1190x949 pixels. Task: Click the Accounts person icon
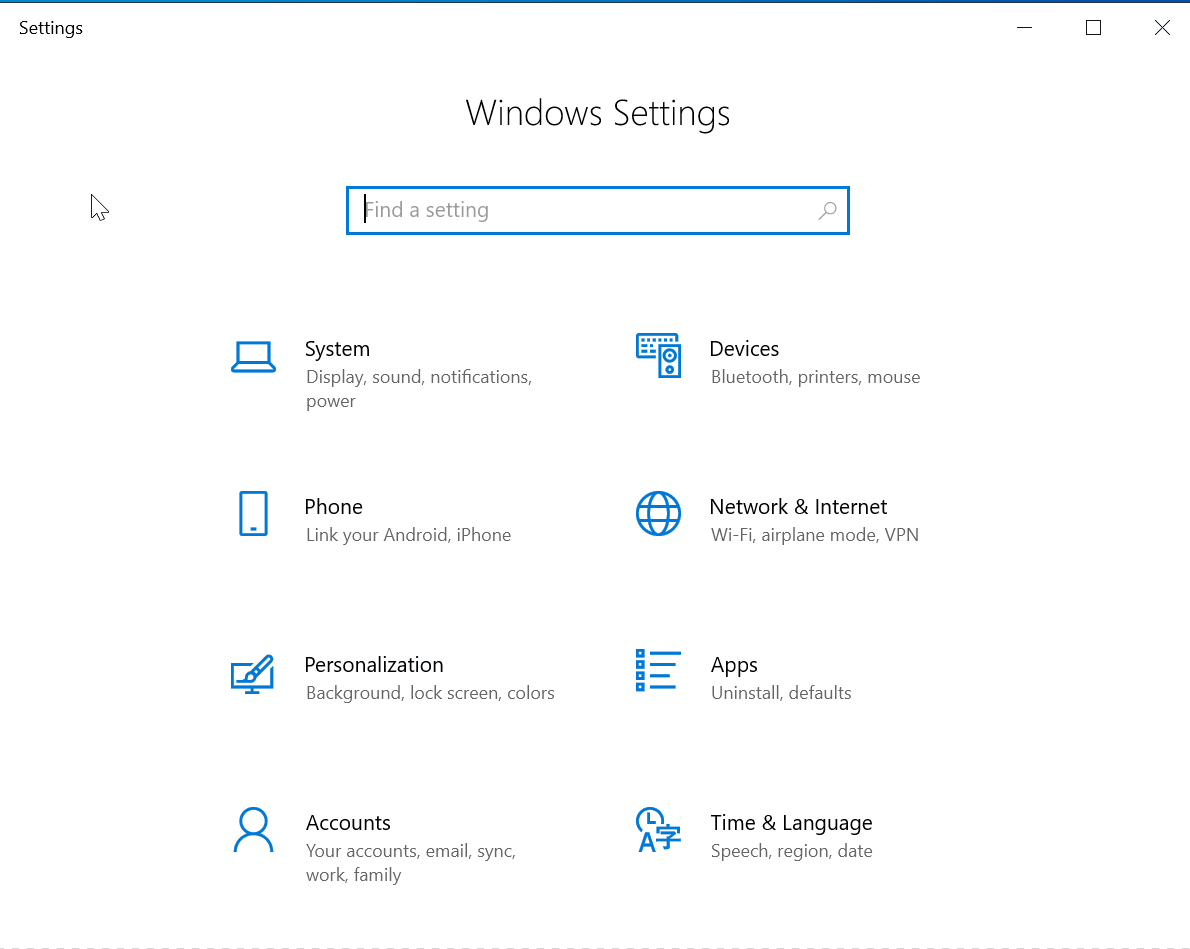coord(253,830)
